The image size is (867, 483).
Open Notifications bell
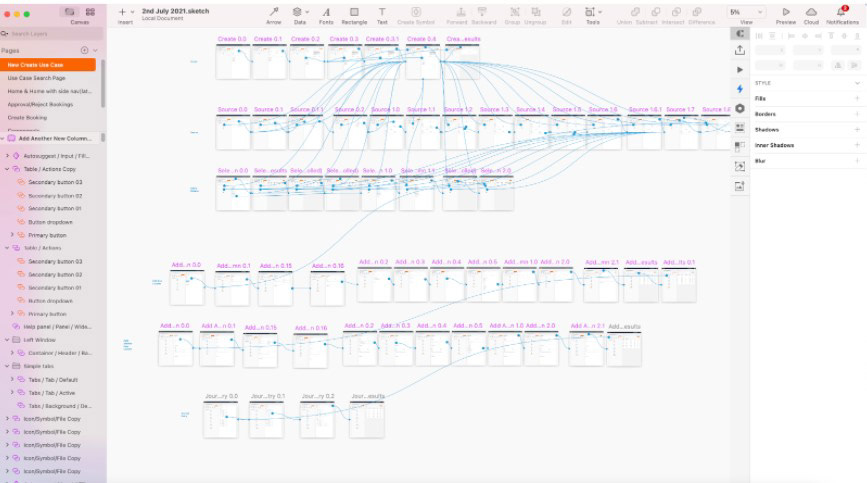[x=841, y=12]
